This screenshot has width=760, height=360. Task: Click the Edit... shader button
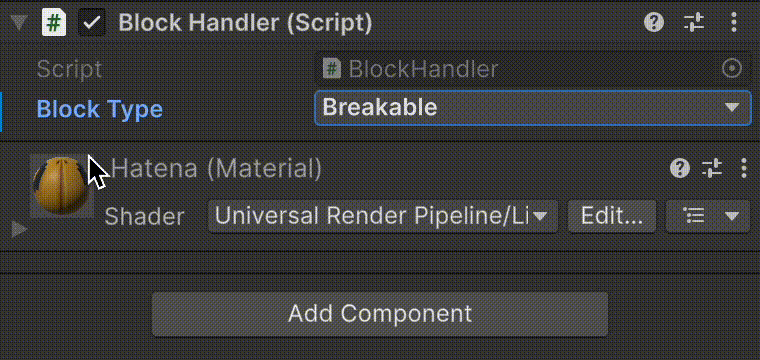tap(612, 216)
